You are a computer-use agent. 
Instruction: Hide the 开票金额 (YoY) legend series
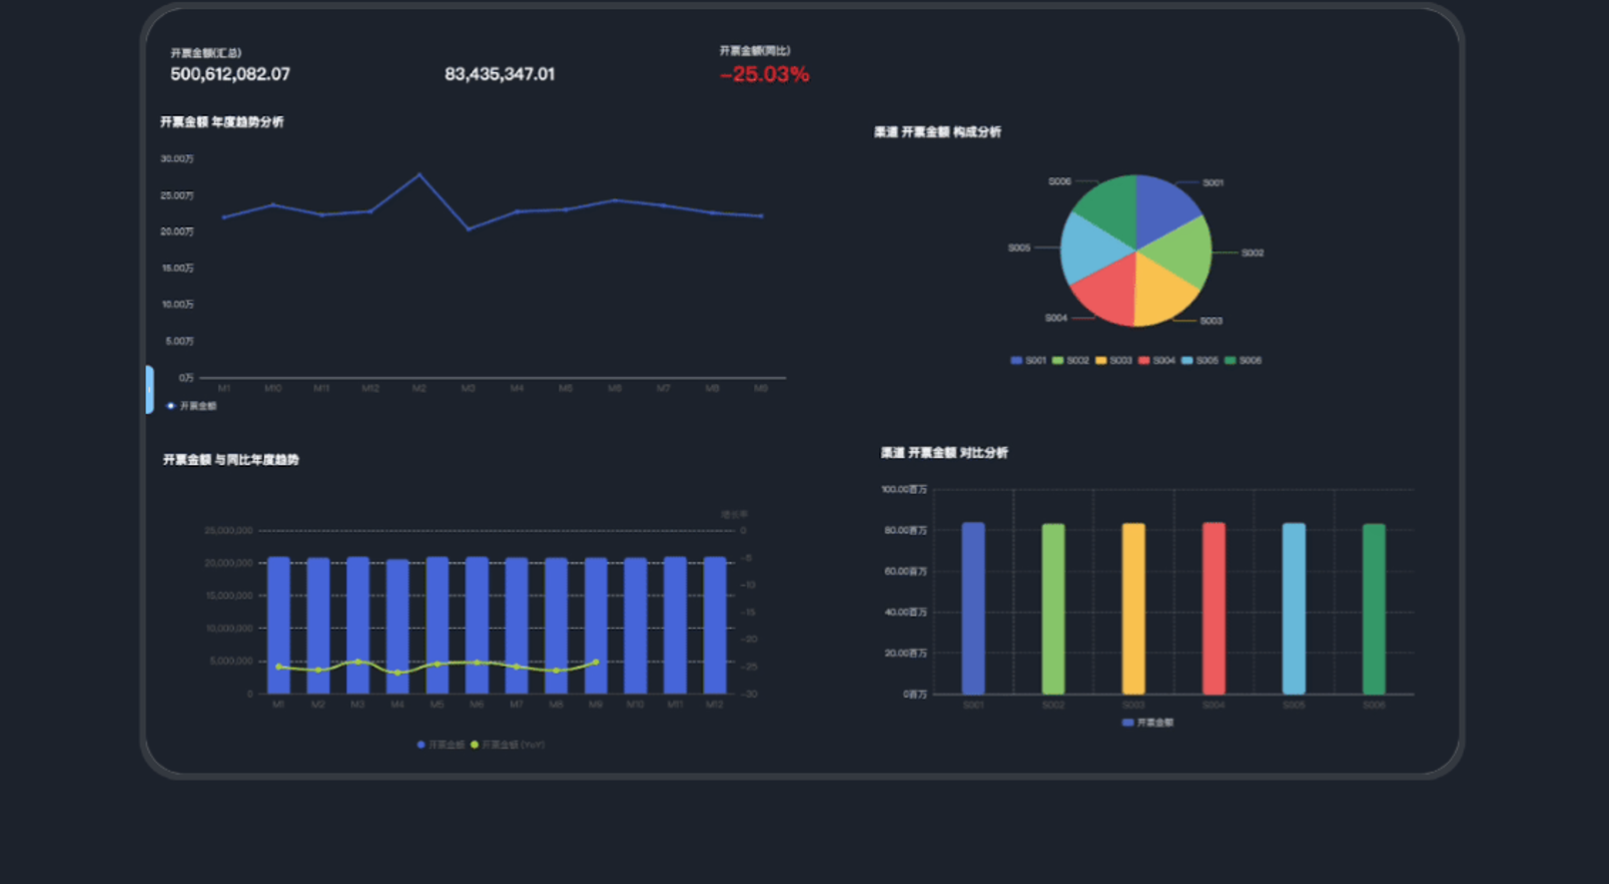tap(507, 745)
